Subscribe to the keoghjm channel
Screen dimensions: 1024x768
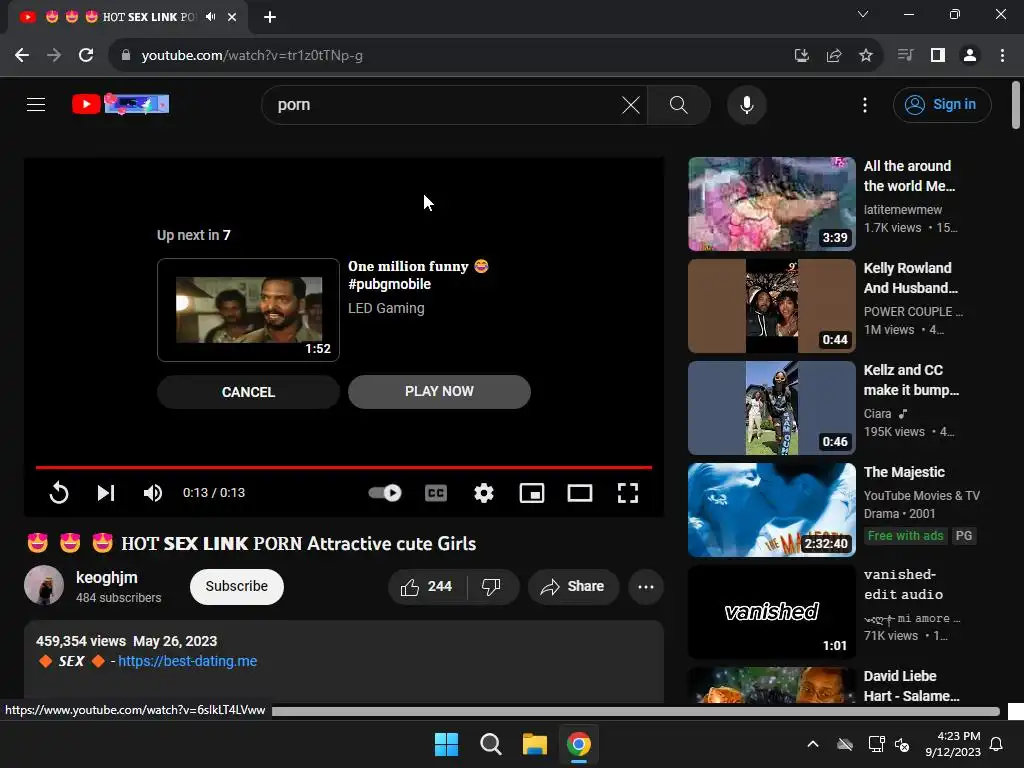coord(236,586)
